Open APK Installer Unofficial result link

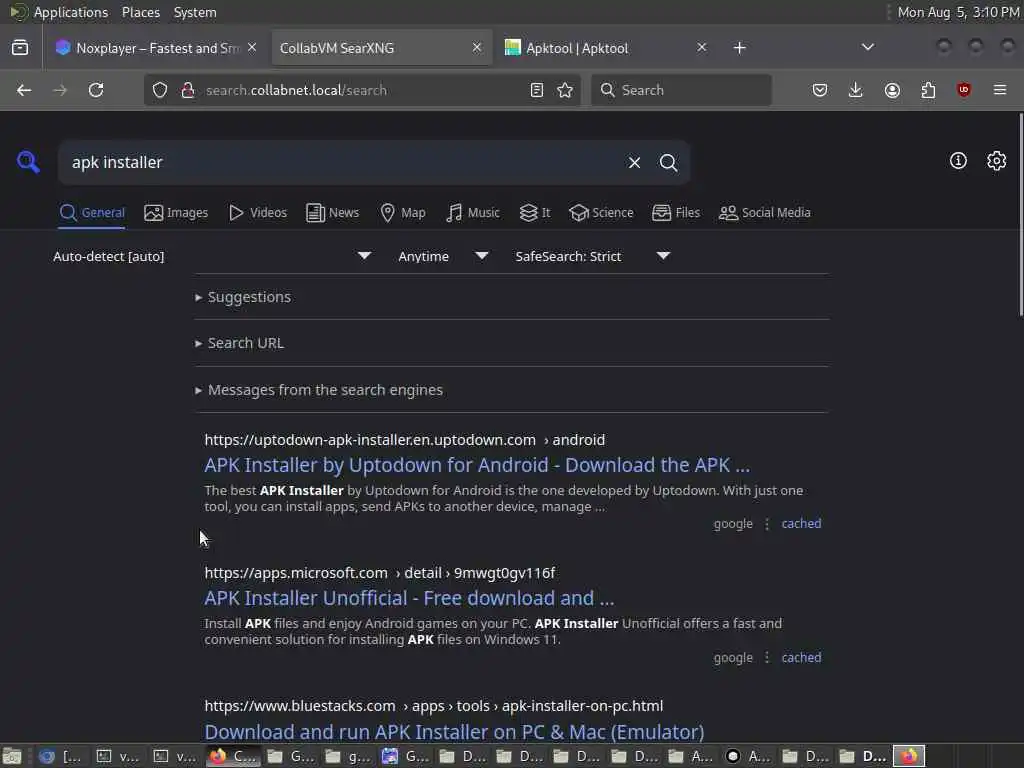409,598
